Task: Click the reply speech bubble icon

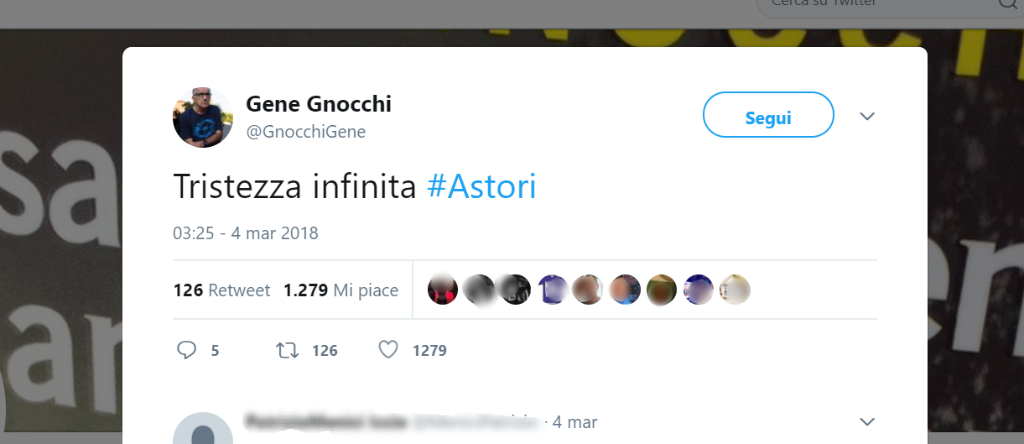Action: click(x=186, y=350)
